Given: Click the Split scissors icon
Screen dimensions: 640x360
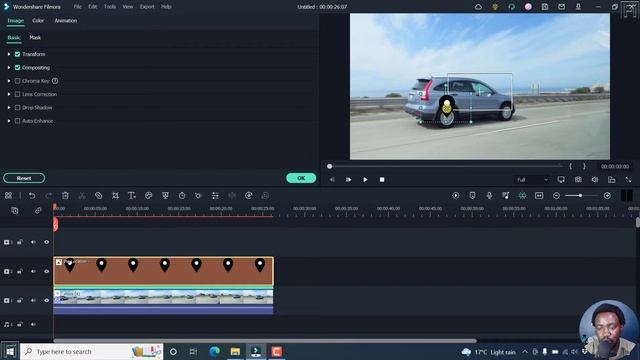Looking at the screenshot, I should pos(82,196).
